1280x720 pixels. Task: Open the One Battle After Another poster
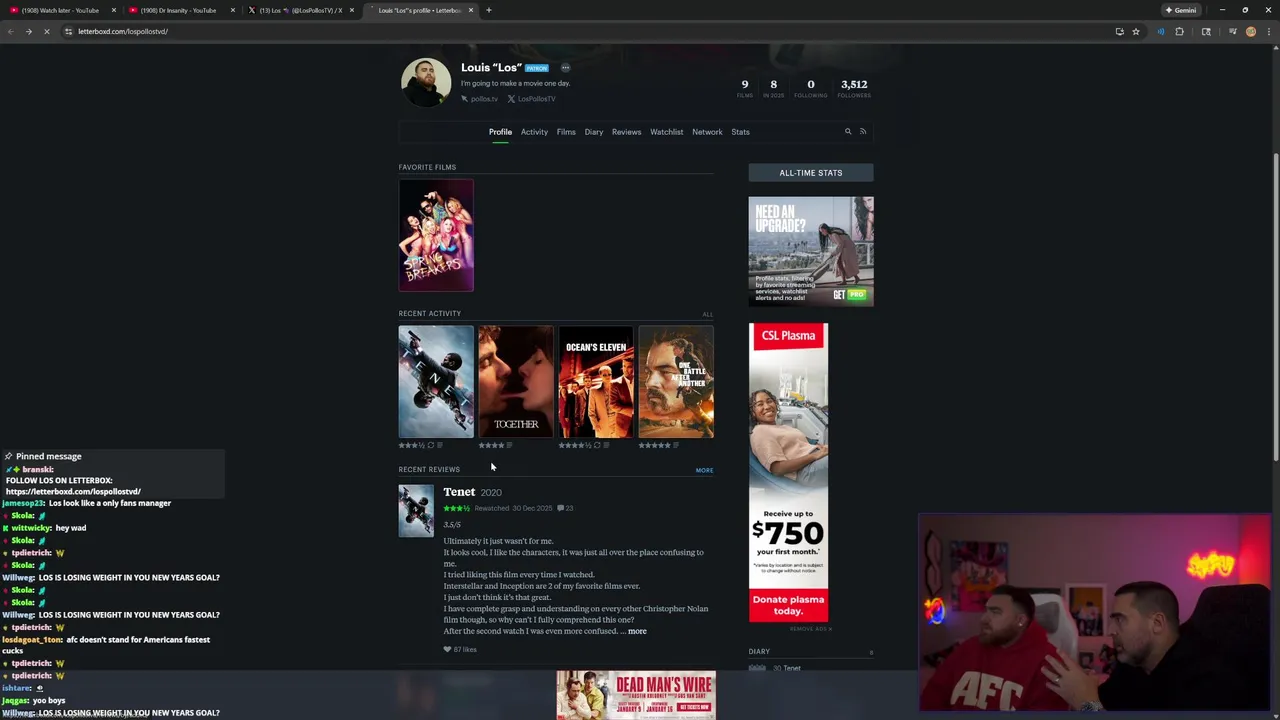click(676, 382)
